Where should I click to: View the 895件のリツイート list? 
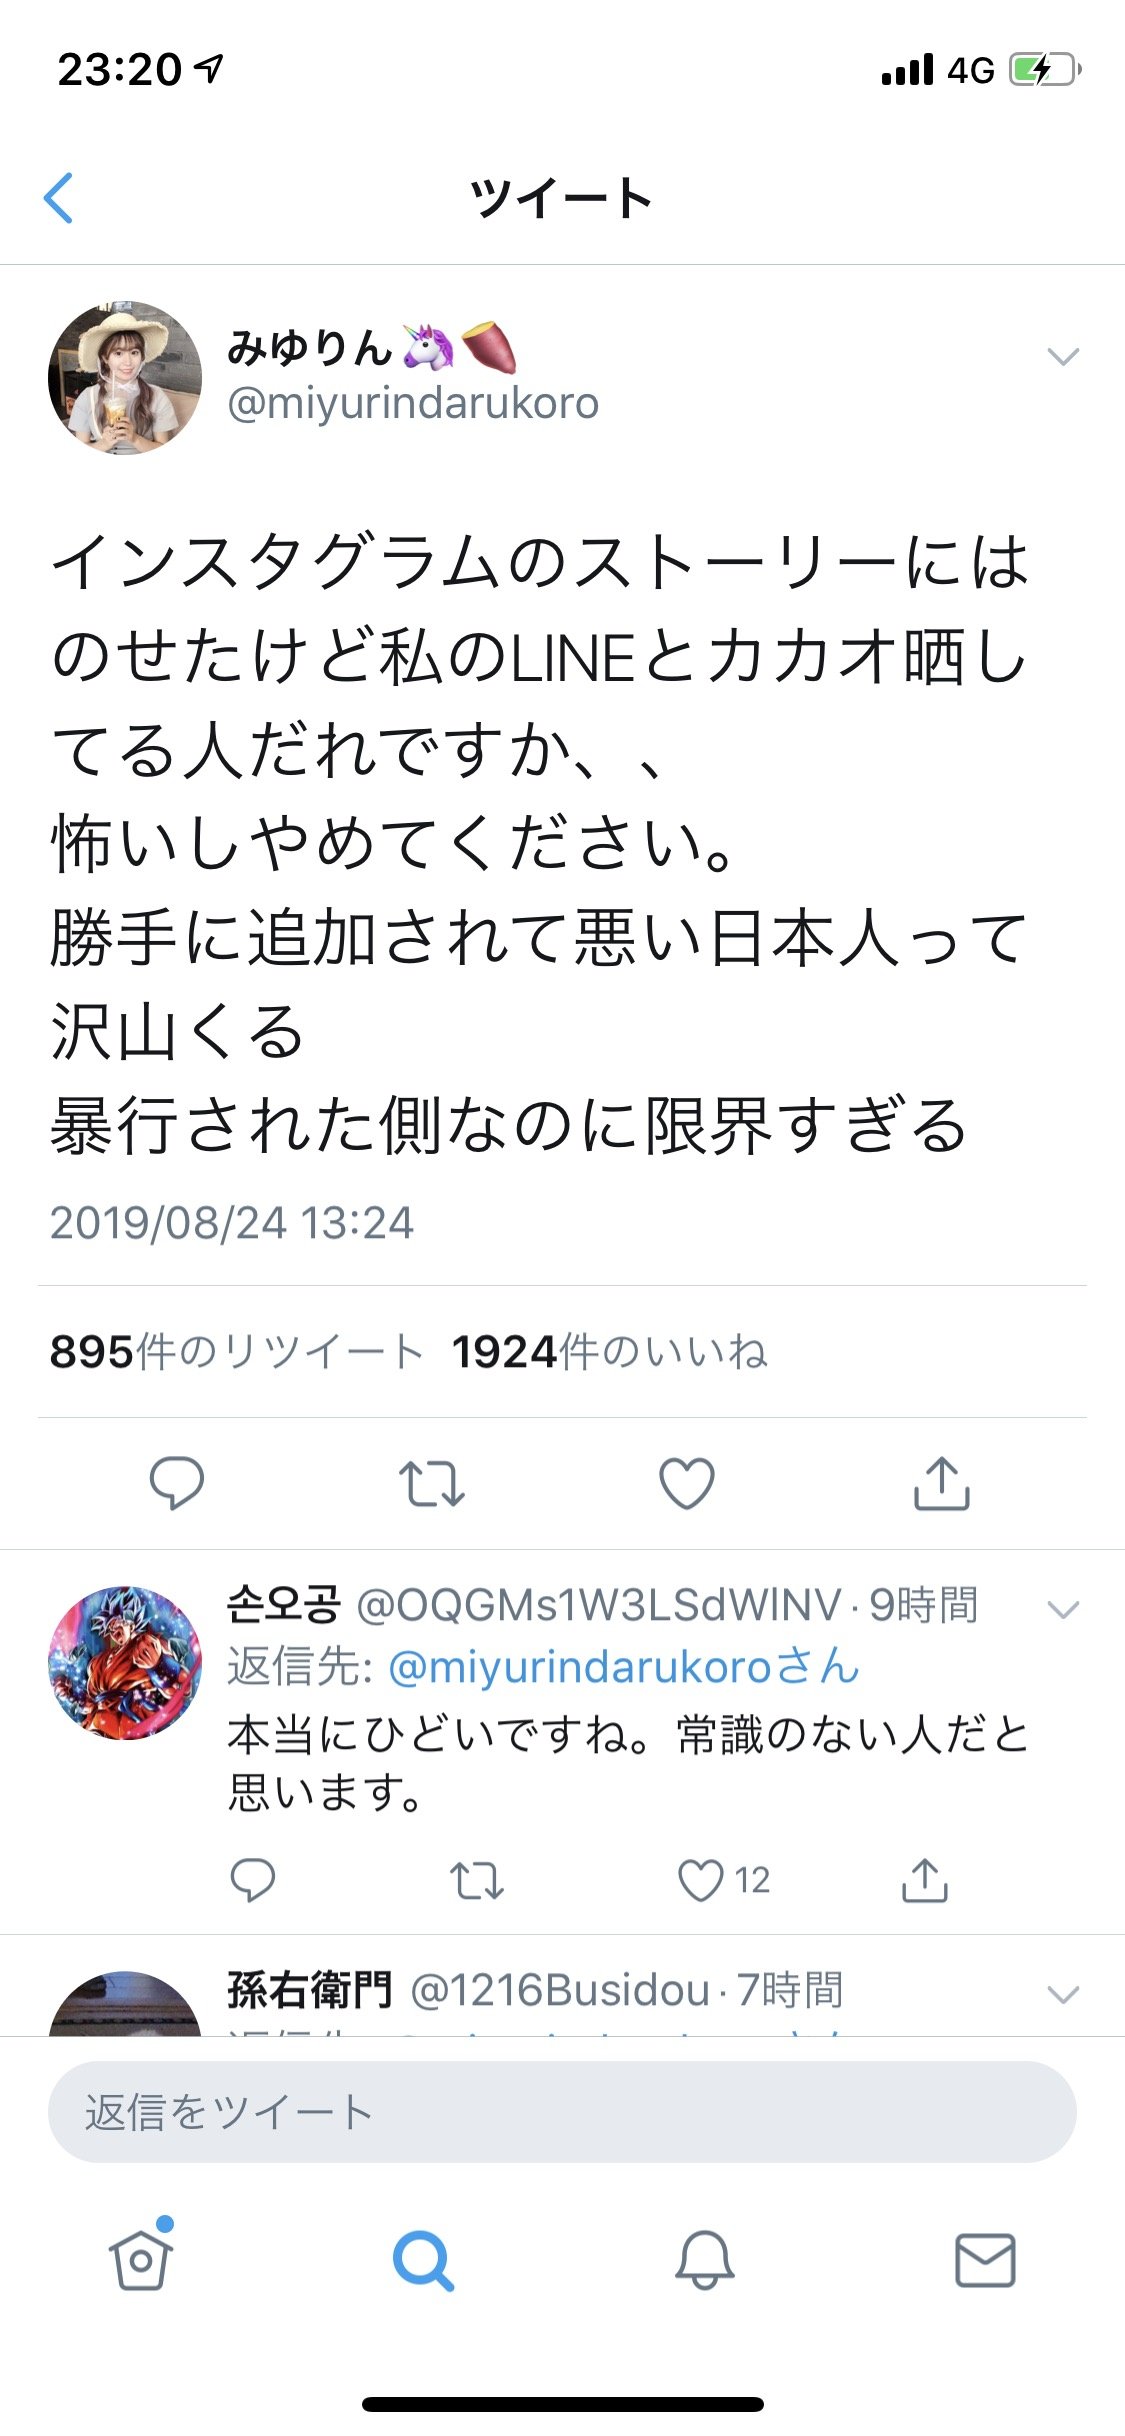pyautogui.click(x=237, y=1352)
